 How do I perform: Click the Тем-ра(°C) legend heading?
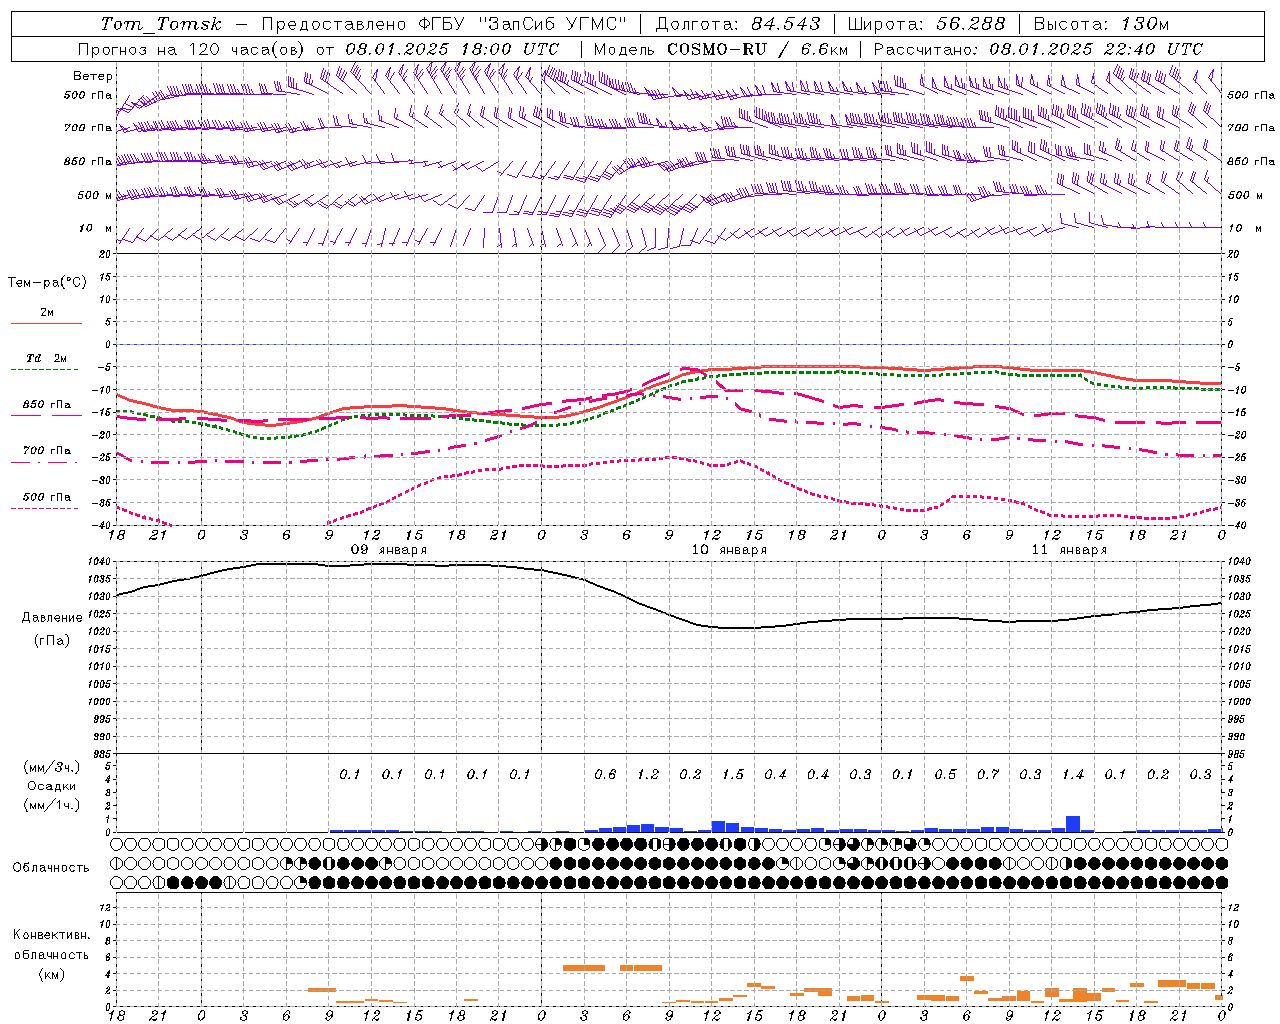pos(47,283)
